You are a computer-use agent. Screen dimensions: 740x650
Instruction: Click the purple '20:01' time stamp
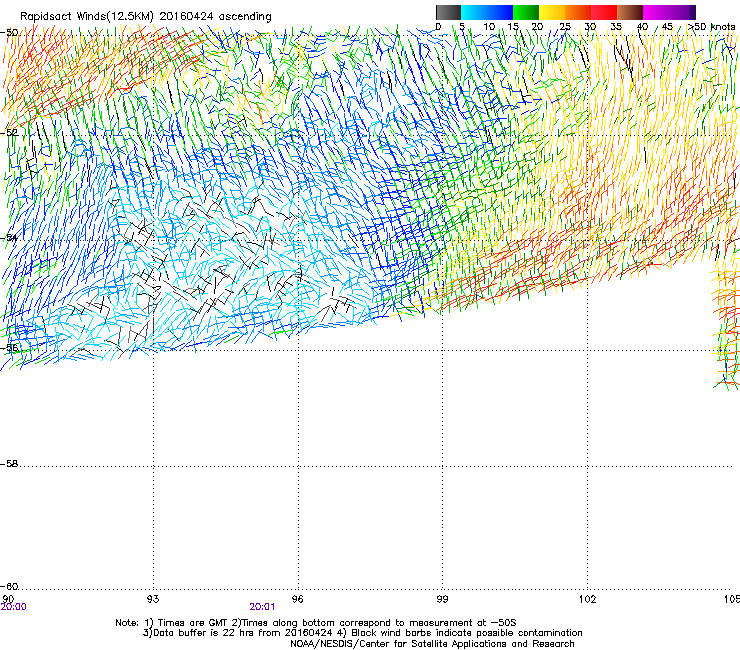click(x=262, y=607)
